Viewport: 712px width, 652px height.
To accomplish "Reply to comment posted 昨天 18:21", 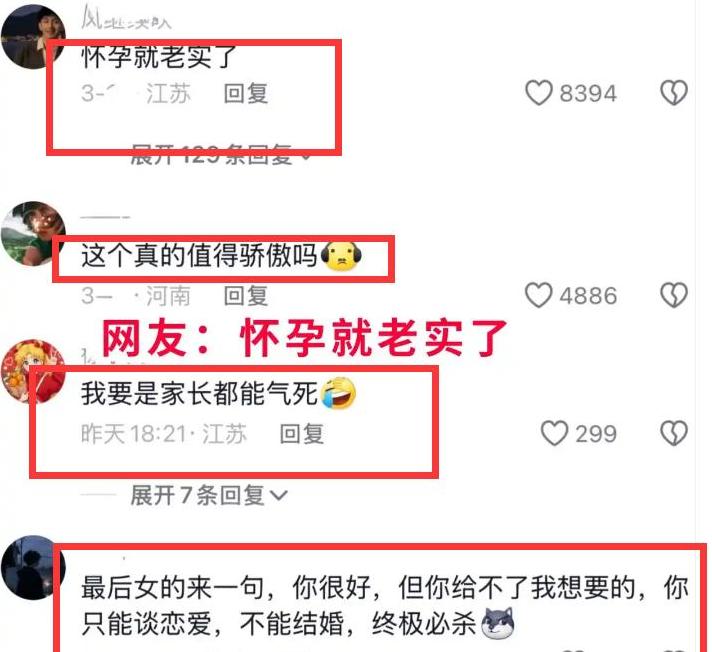I will point(302,434).
